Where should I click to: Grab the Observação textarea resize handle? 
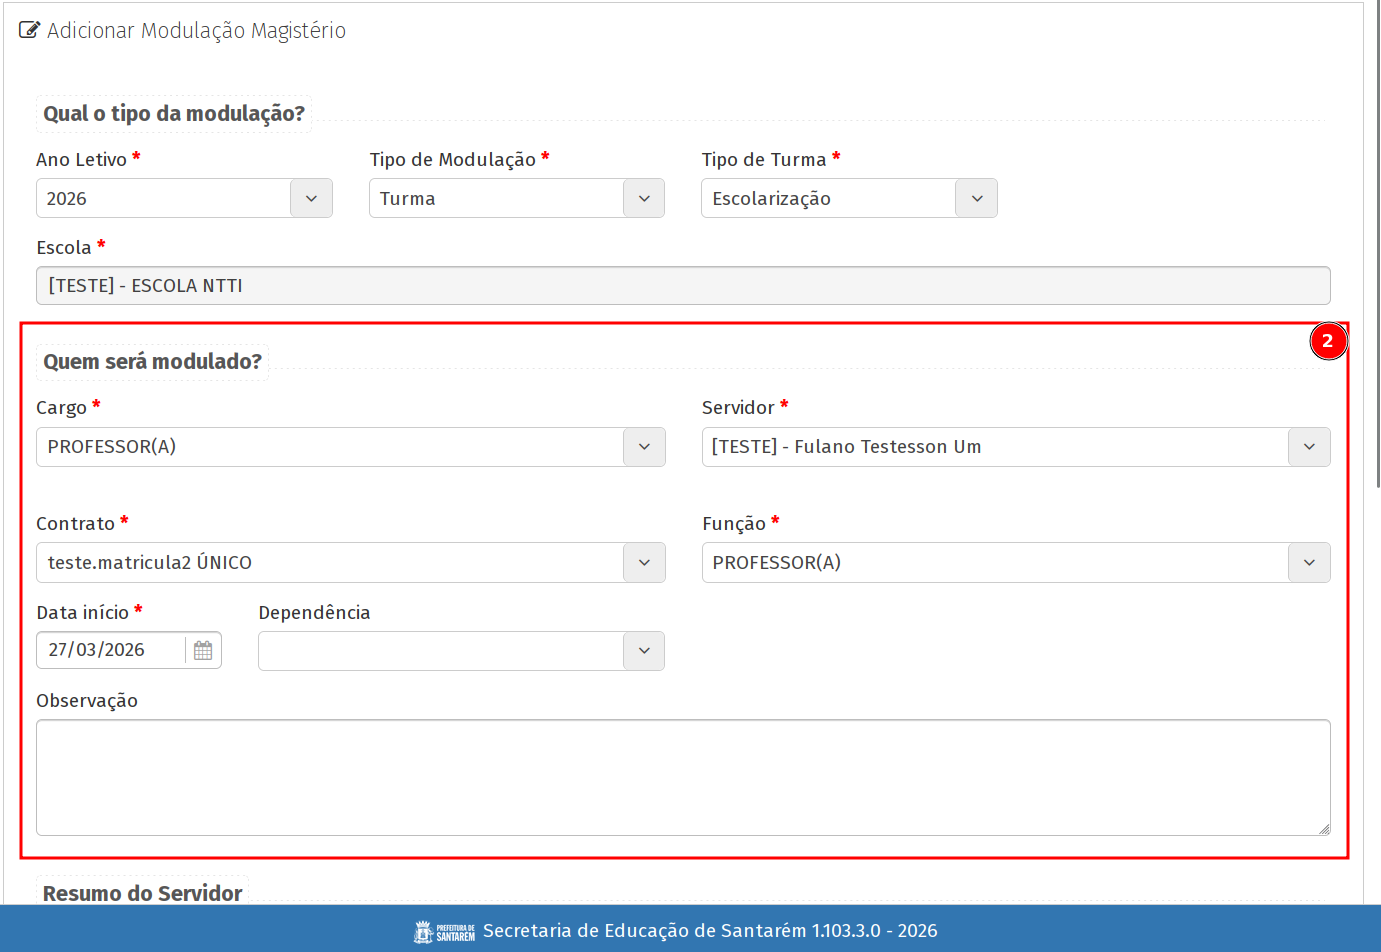[1323, 828]
